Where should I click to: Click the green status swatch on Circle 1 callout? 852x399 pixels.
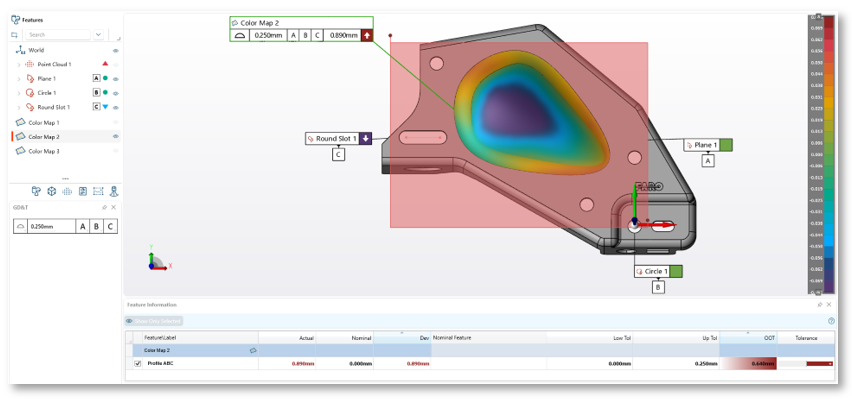pos(676,271)
